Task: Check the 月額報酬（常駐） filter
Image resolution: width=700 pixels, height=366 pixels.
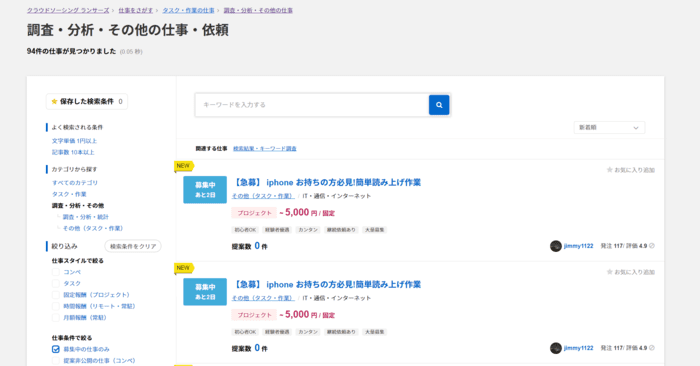Action: pyautogui.click(x=56, y=318)
